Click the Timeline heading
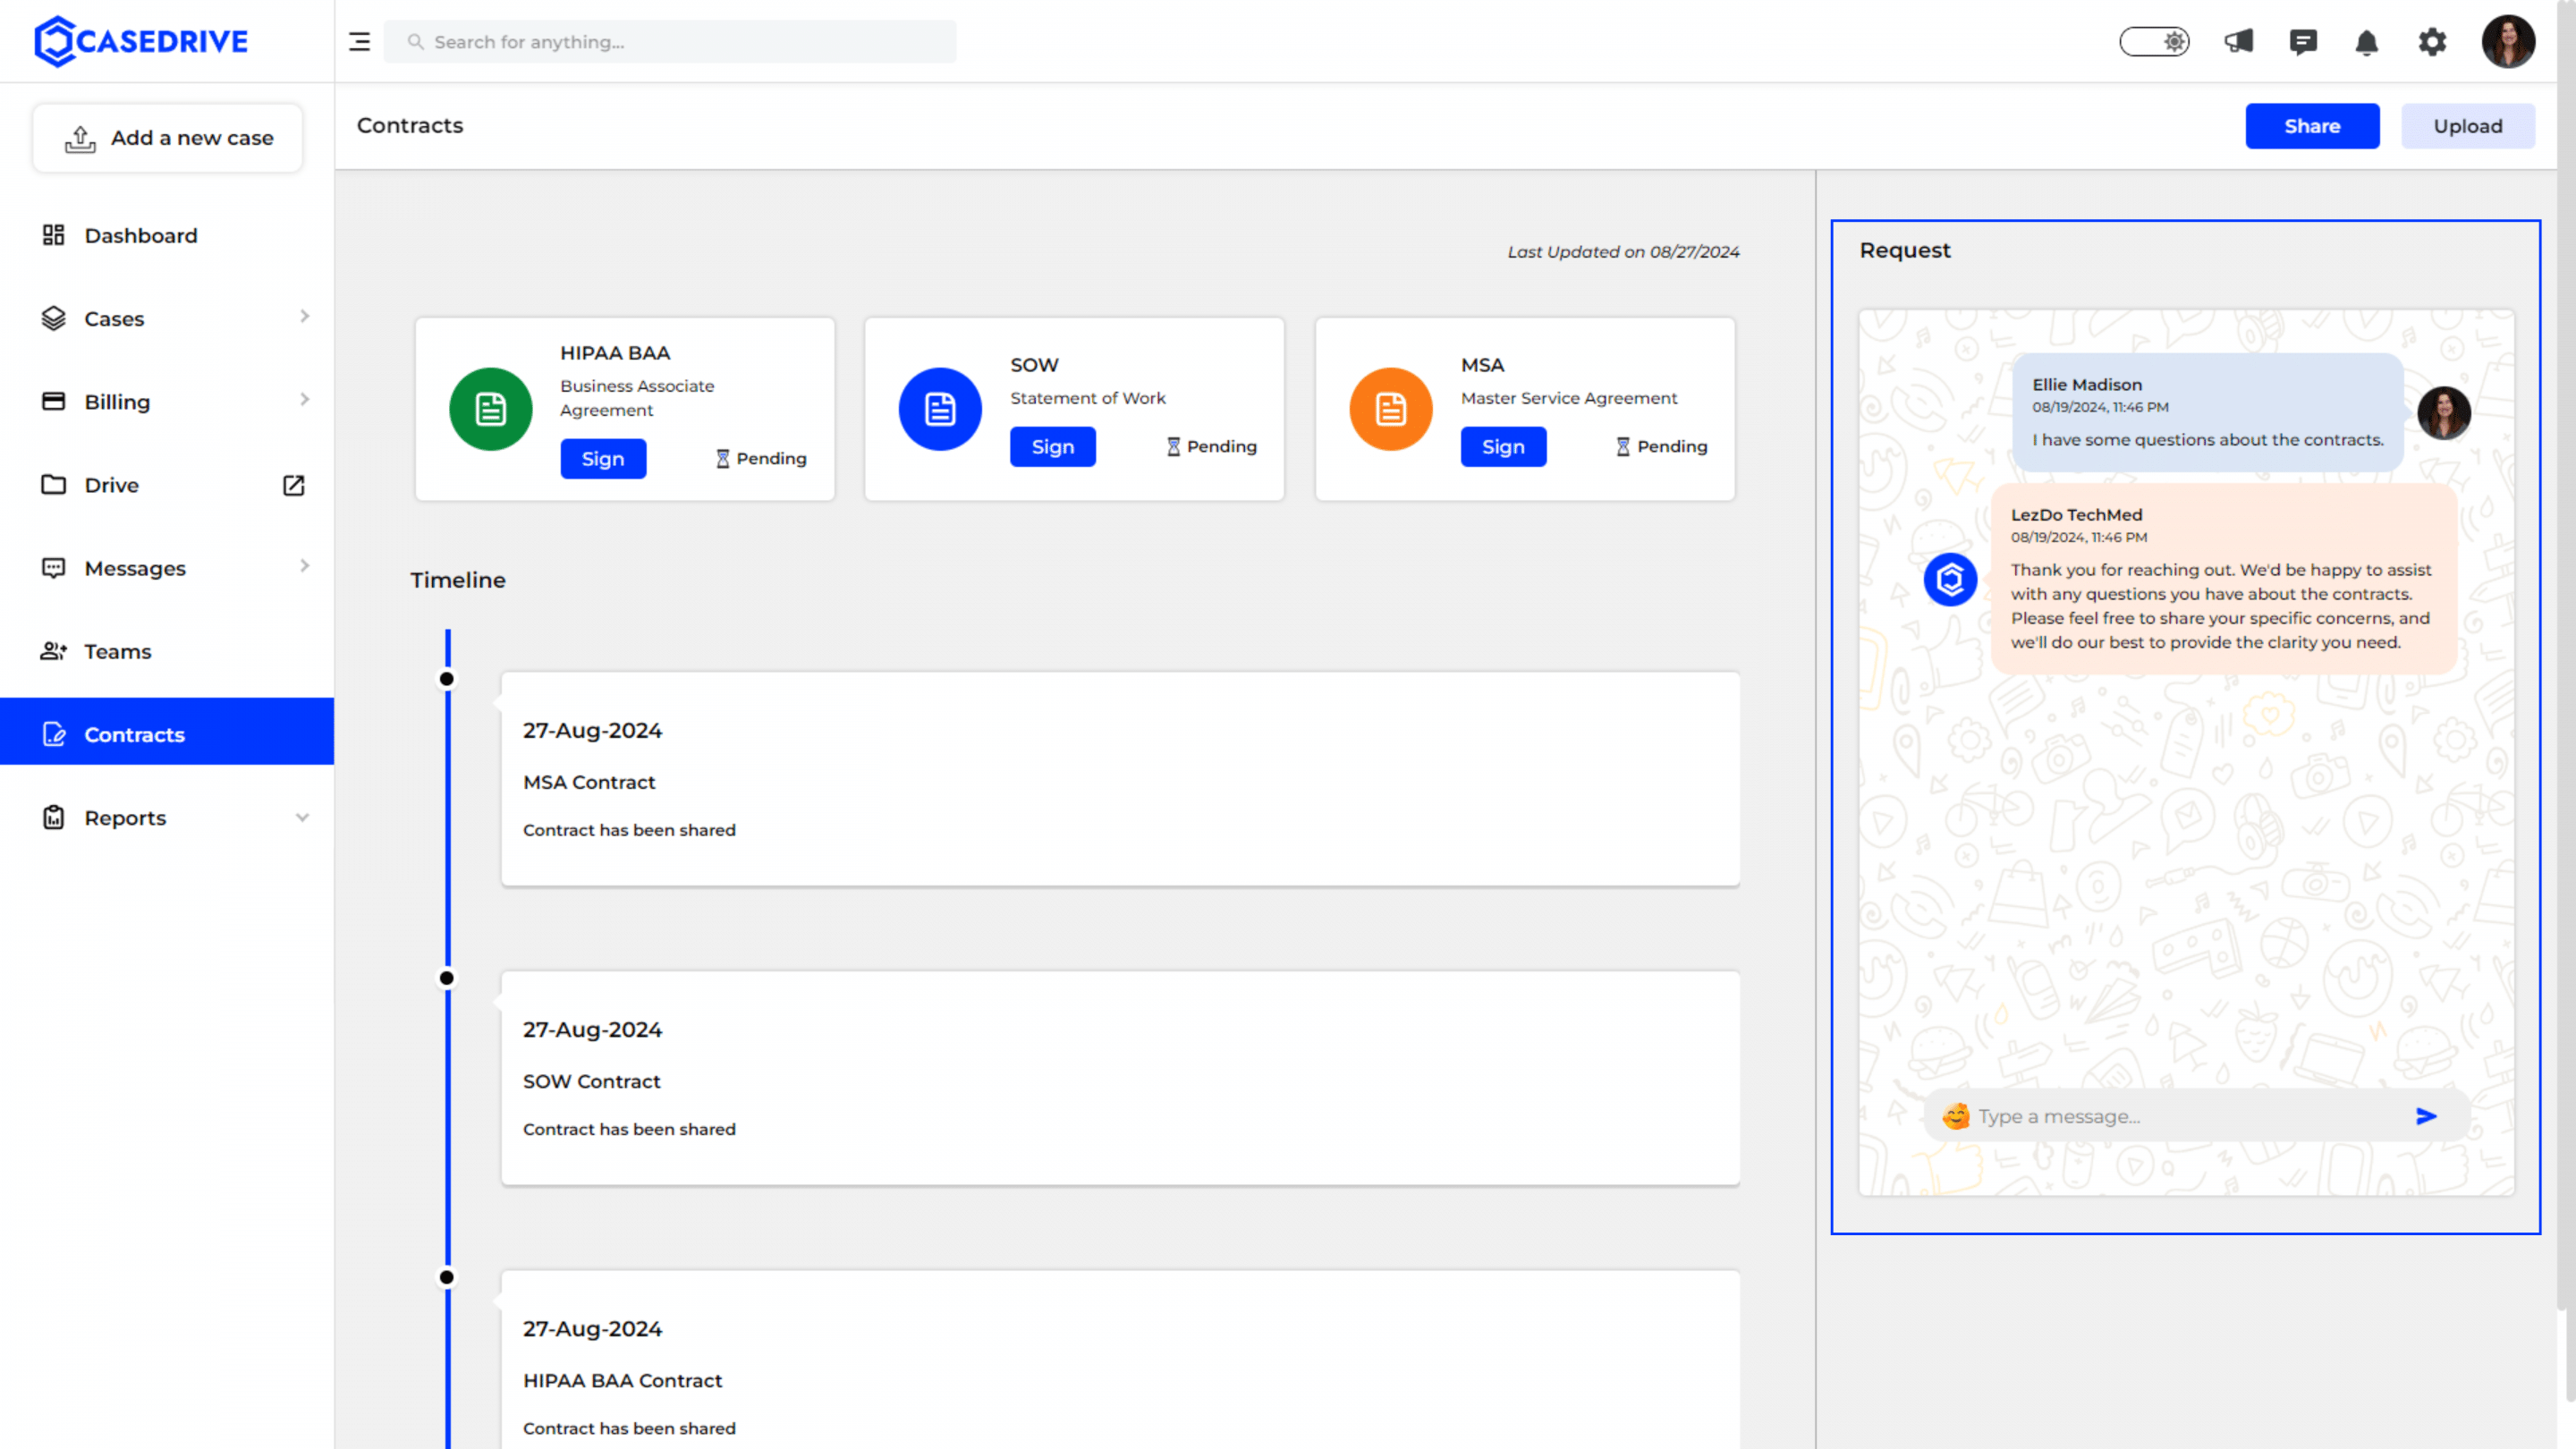 tap(458, 580)
